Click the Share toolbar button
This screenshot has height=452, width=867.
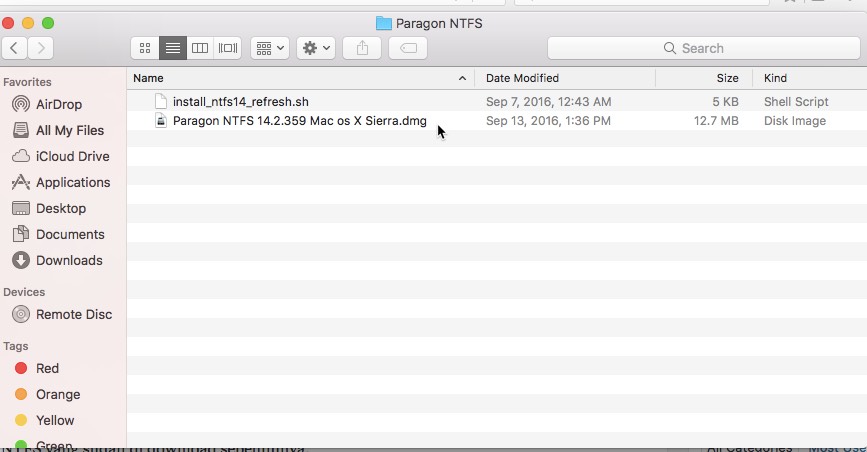click(362, 48)
